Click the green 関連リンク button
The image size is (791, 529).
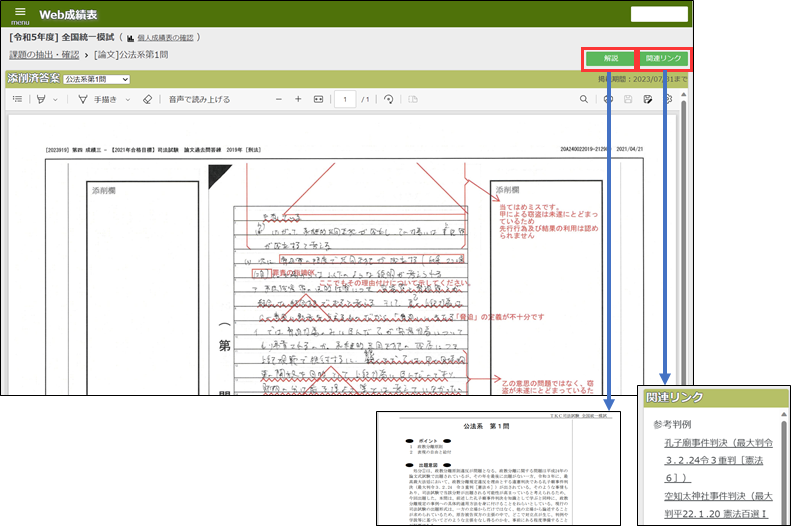coord(663,59)
